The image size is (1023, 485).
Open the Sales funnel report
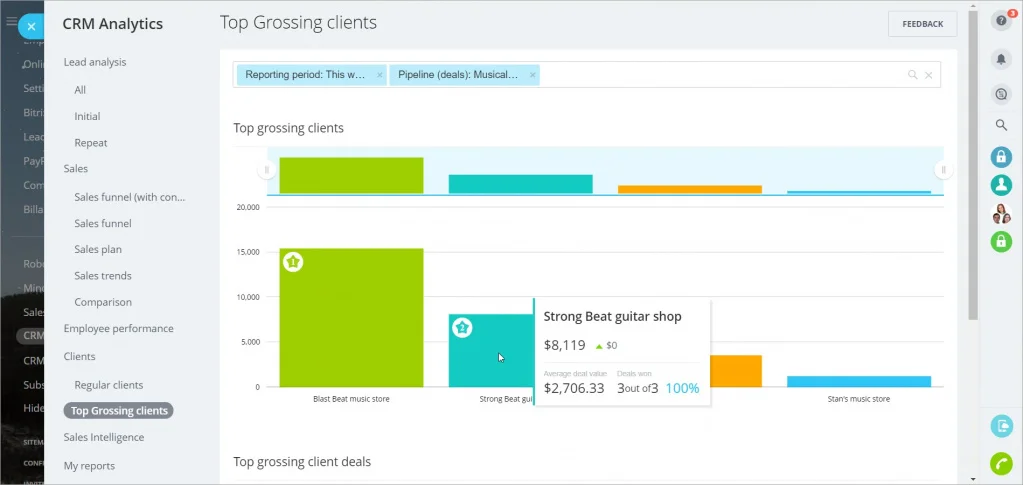coord(103,223)
